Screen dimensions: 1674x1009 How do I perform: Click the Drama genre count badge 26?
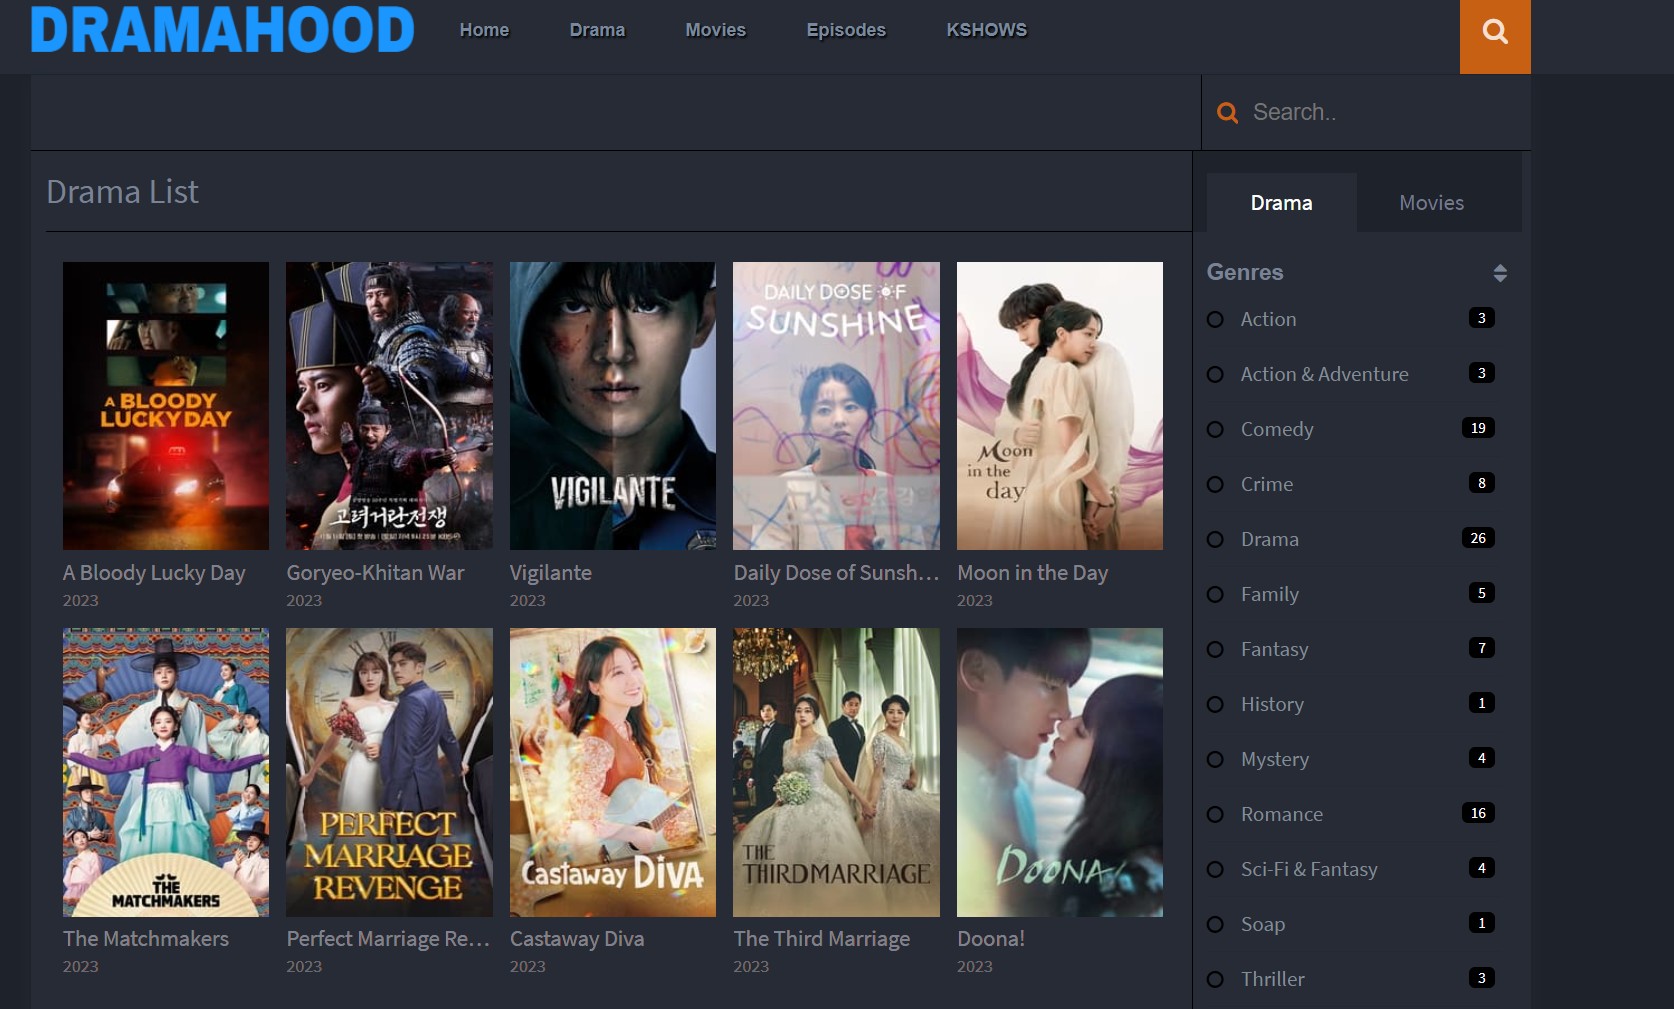point(1478,538)
